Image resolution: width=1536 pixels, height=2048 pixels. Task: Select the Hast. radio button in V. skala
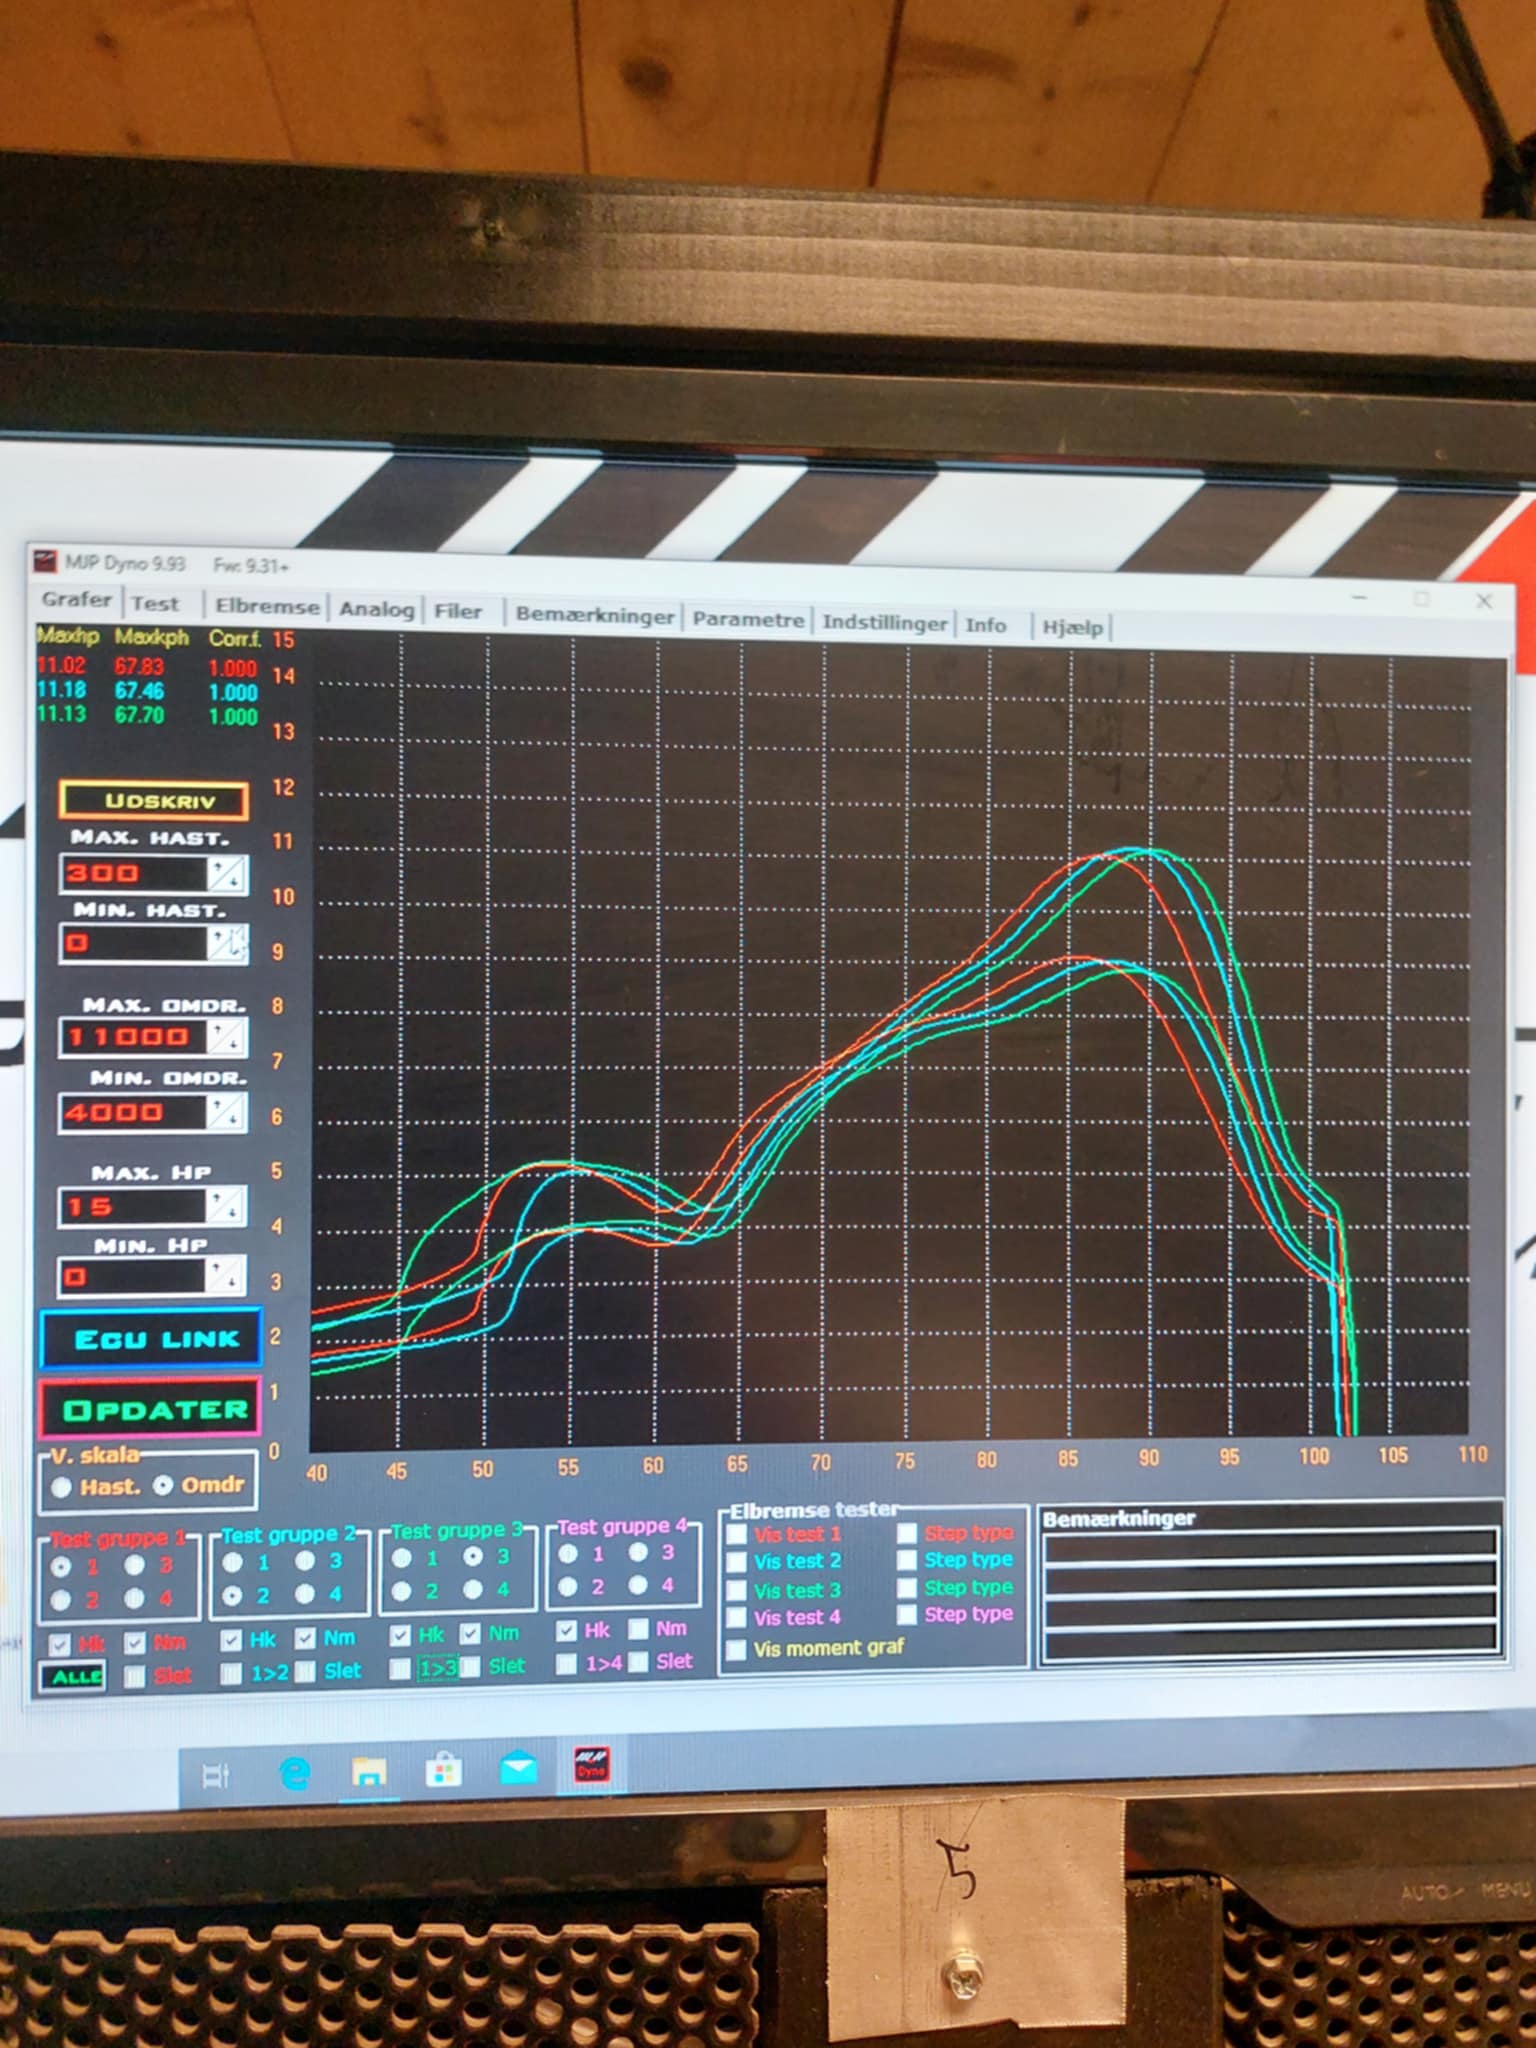click(x=61, y=1487)
